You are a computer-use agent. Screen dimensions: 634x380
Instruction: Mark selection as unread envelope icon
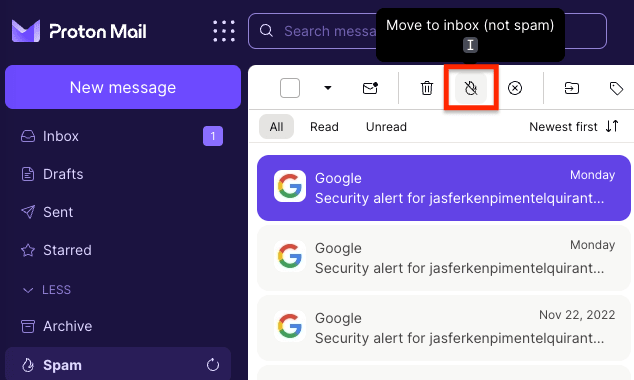click(x=370, y=88)
